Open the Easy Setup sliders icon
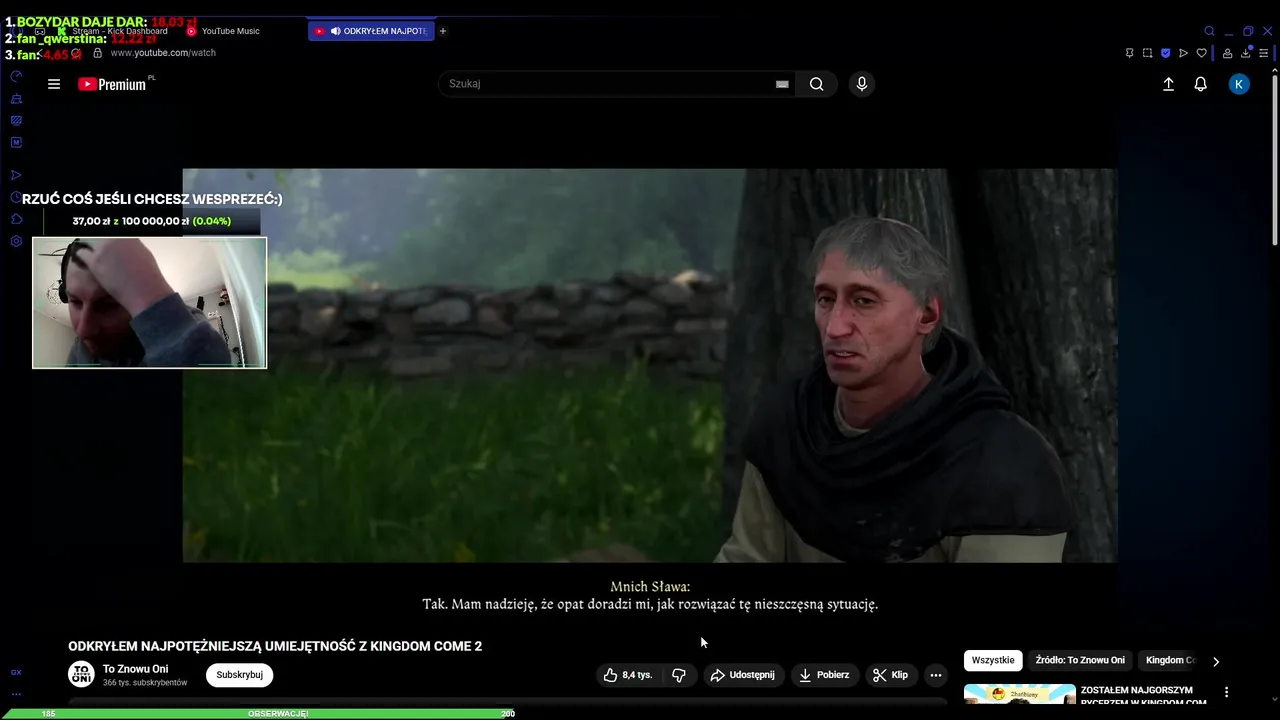 (1265, 53)
